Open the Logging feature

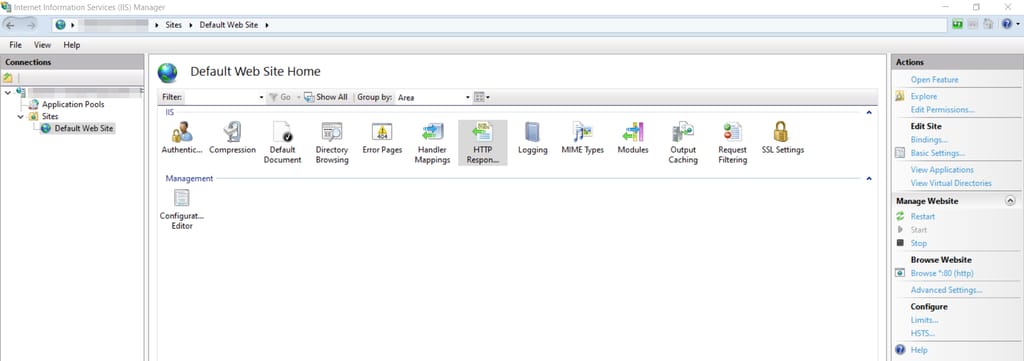pos(532,138)
